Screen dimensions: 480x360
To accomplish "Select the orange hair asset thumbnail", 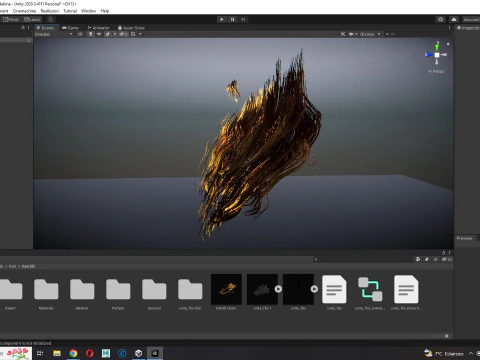I will [x=226, y=289].
